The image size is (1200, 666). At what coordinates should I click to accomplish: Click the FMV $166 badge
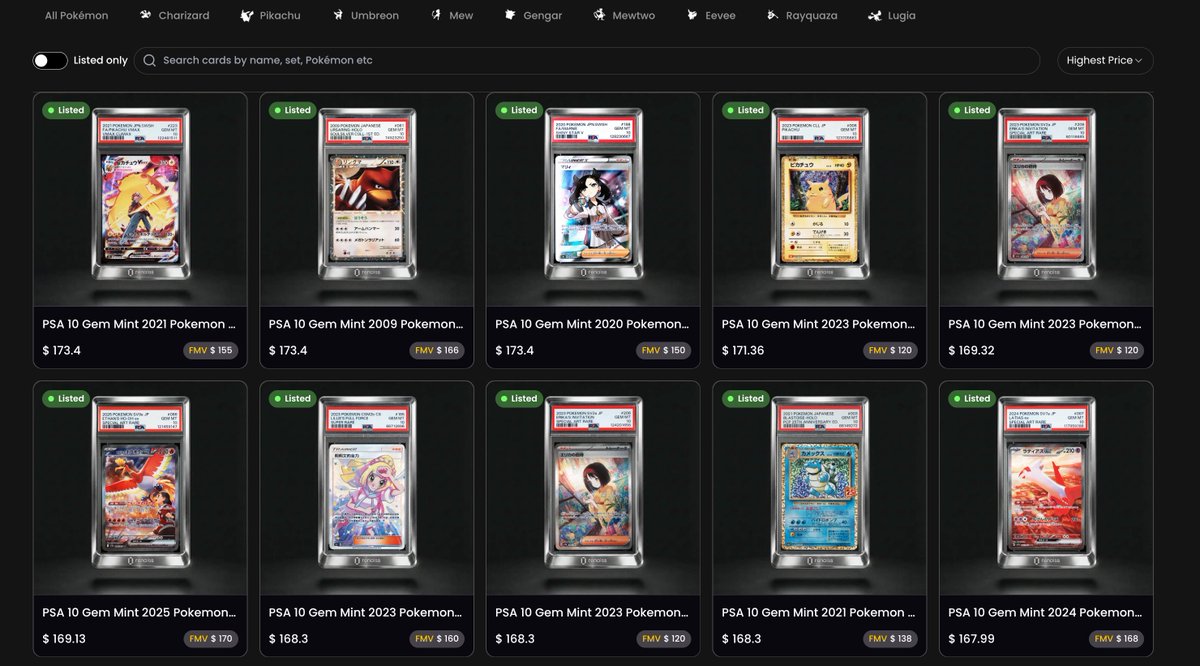437,350
